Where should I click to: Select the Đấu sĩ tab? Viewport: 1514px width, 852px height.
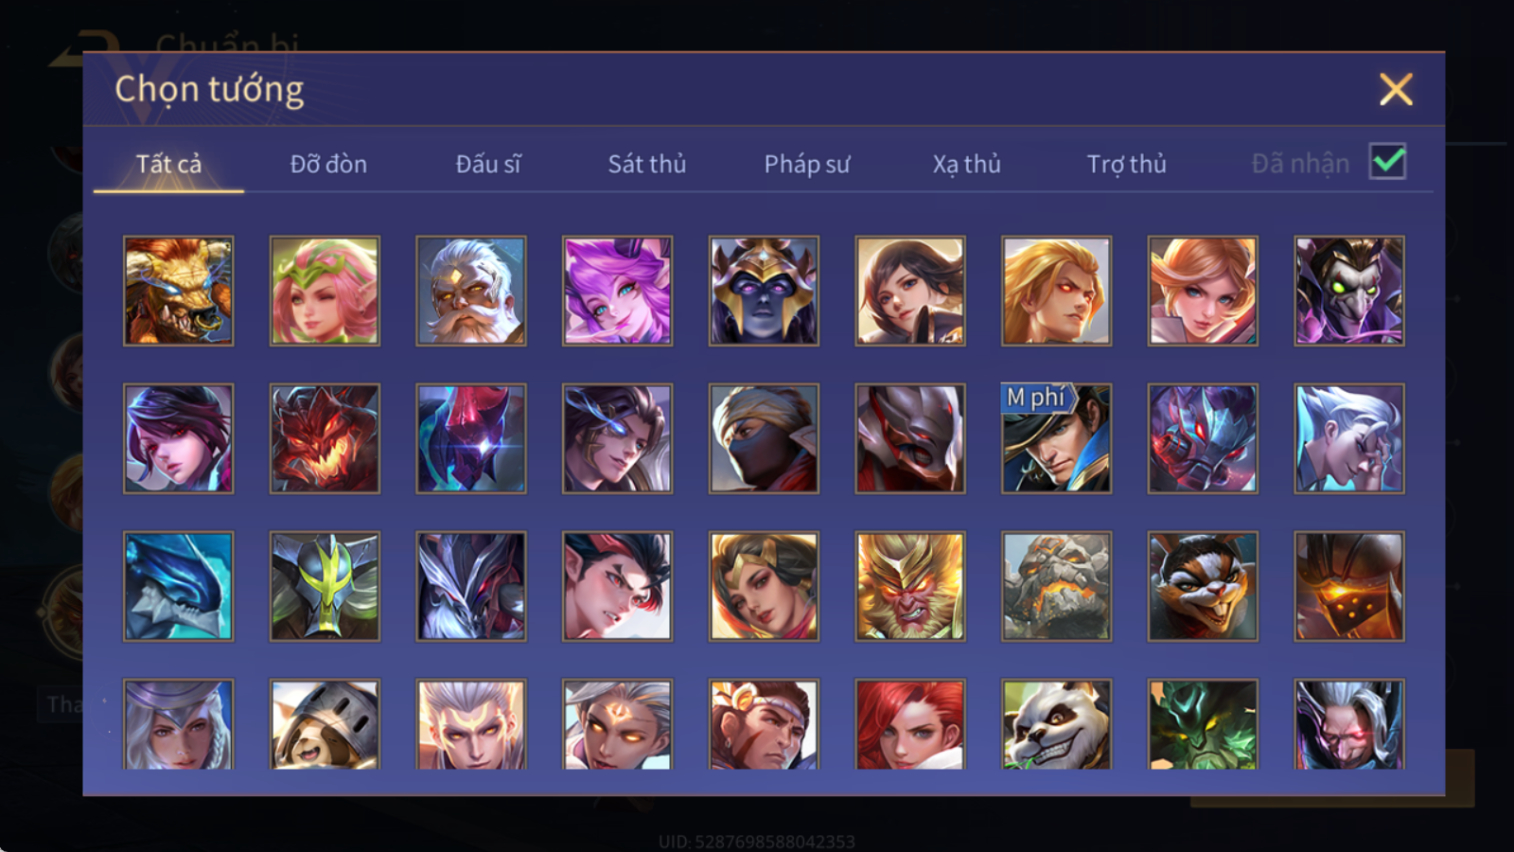(x=488, y=164)
